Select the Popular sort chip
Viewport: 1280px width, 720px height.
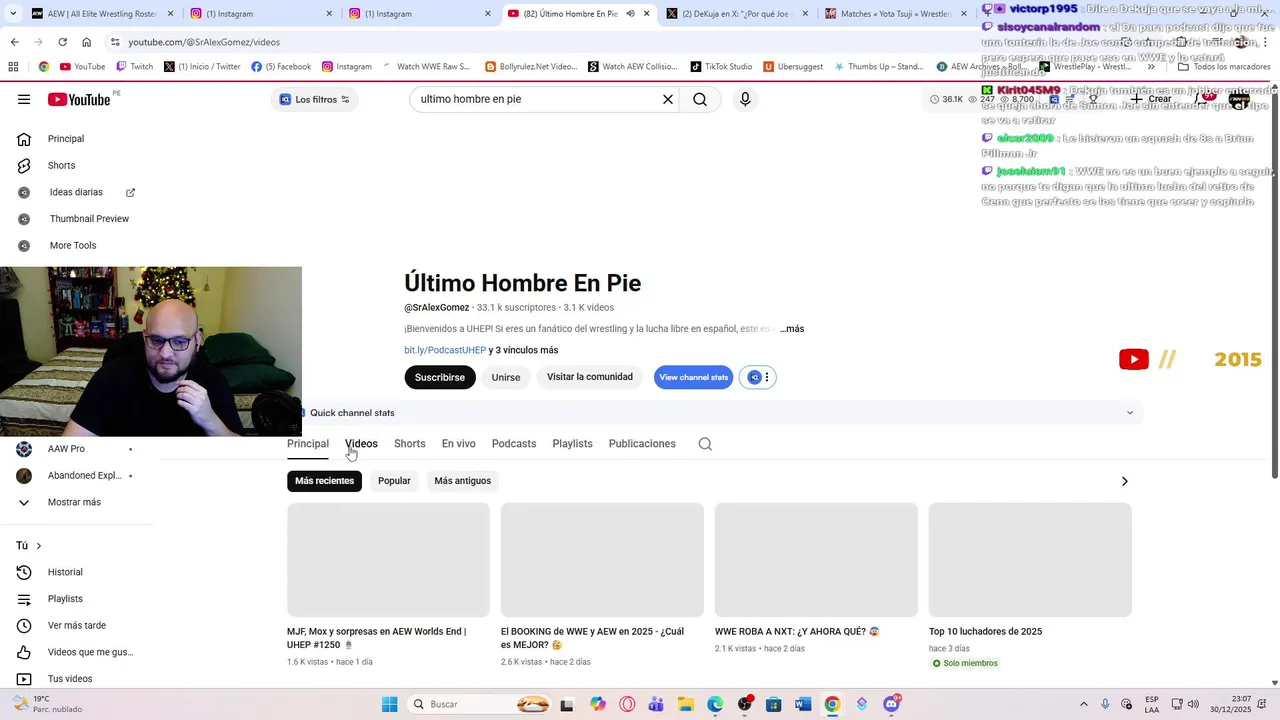point(394,481)
